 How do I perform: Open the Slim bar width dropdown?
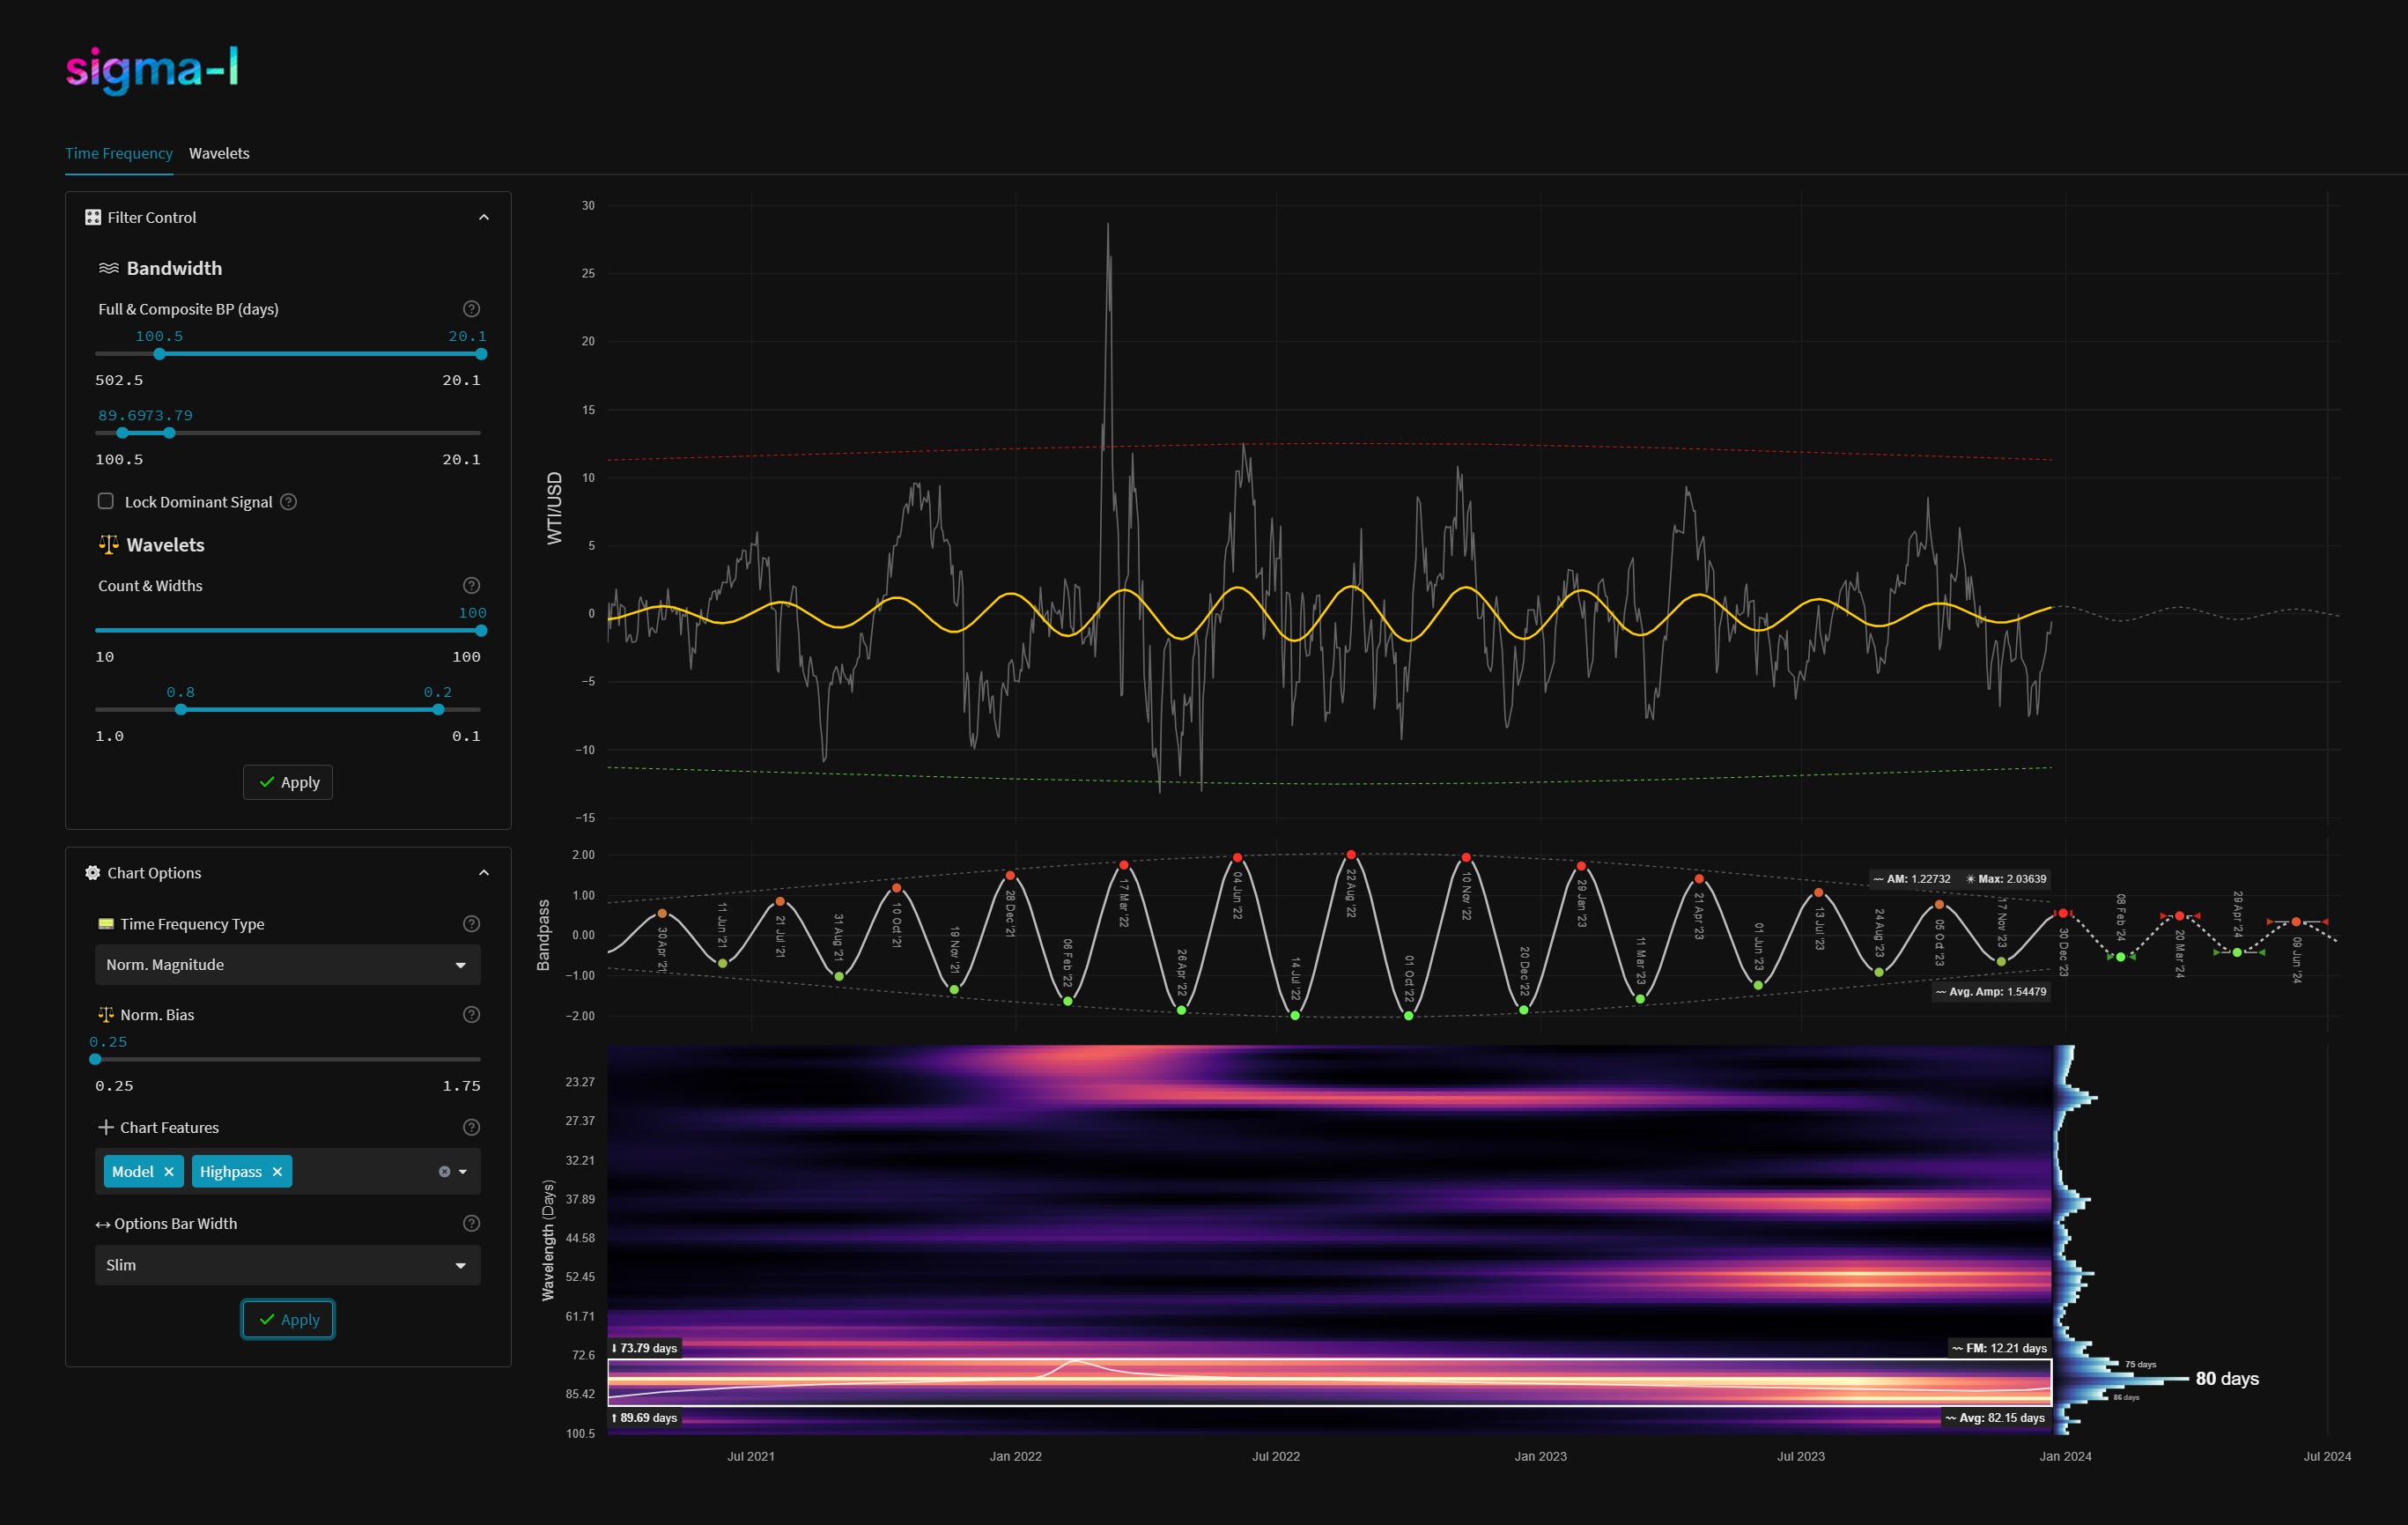point(287,1265)
